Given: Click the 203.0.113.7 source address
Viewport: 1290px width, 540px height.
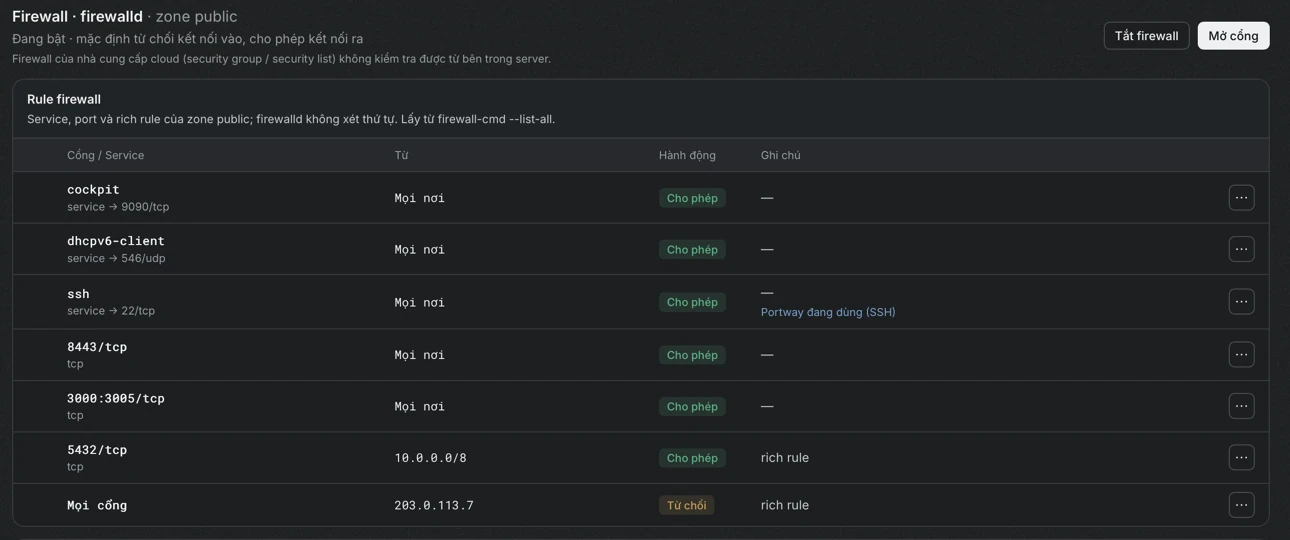Looking at the screenshot, I should pos(434,505).
